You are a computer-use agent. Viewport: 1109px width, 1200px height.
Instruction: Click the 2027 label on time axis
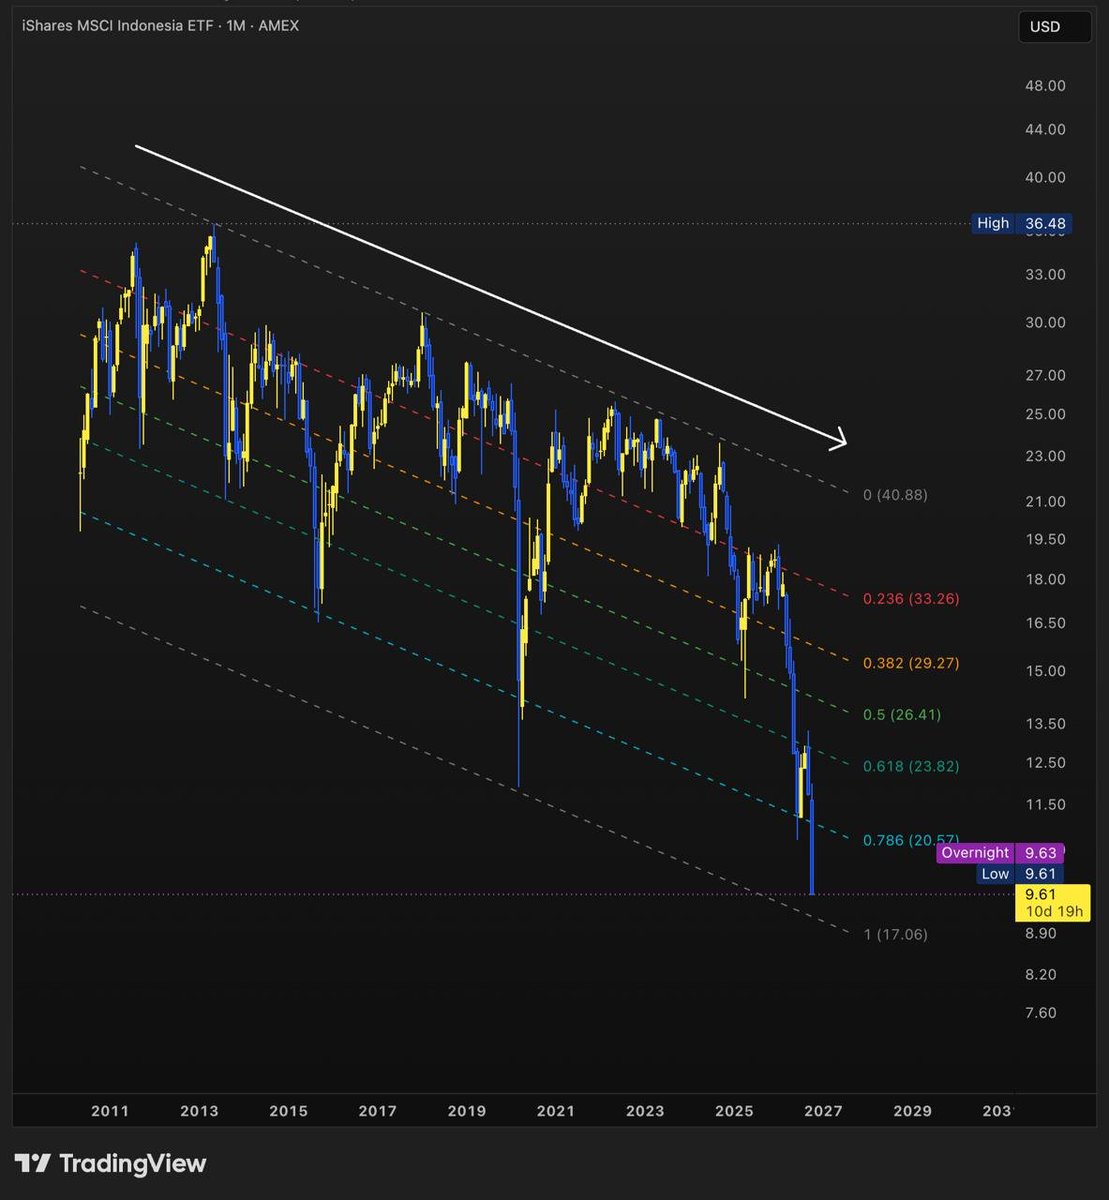point(824,1111)
